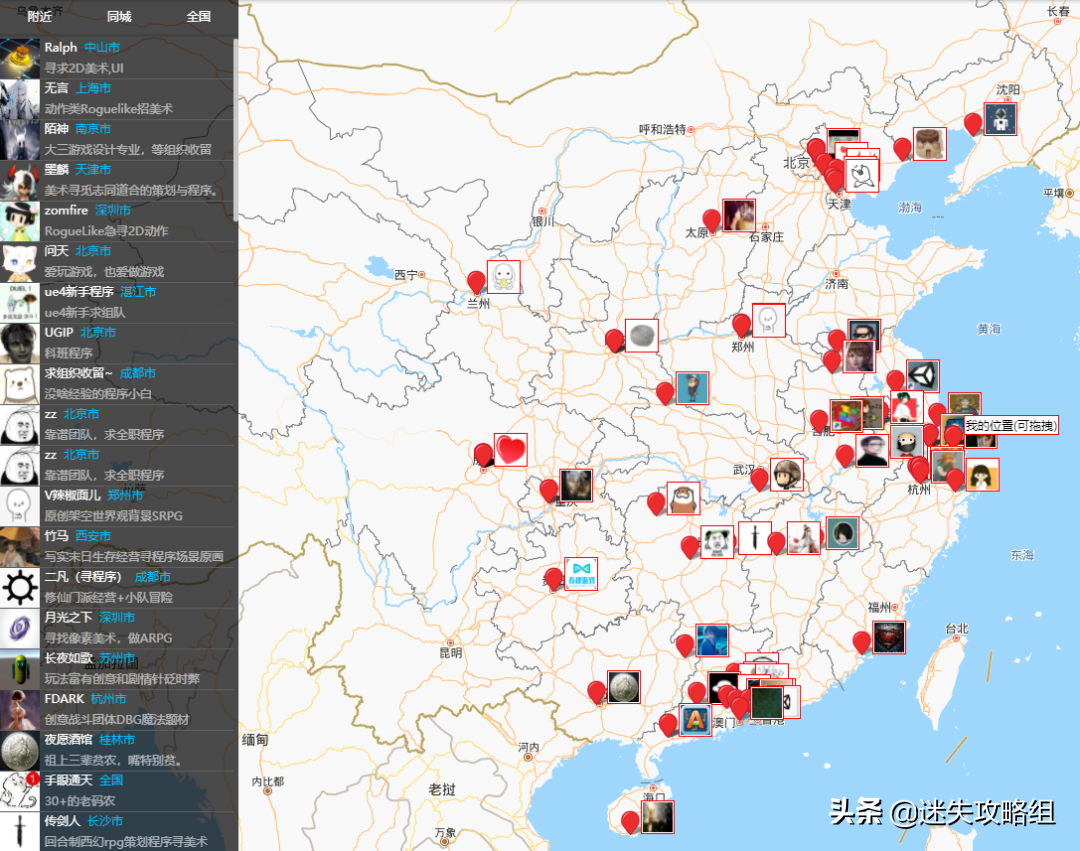Switch to the 同城 tab
The height and width of the screenshot is (851, 1080).
pos(119,17)
